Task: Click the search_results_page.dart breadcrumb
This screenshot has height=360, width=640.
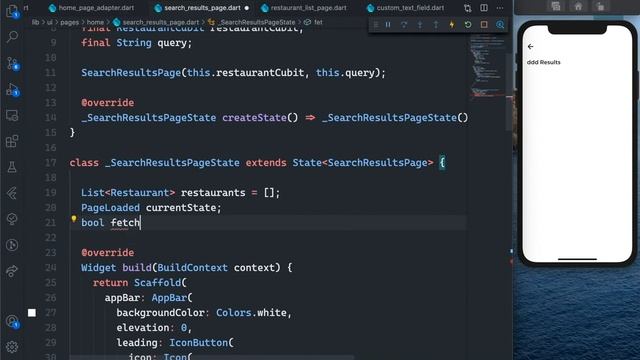Action: pos(160,22)
